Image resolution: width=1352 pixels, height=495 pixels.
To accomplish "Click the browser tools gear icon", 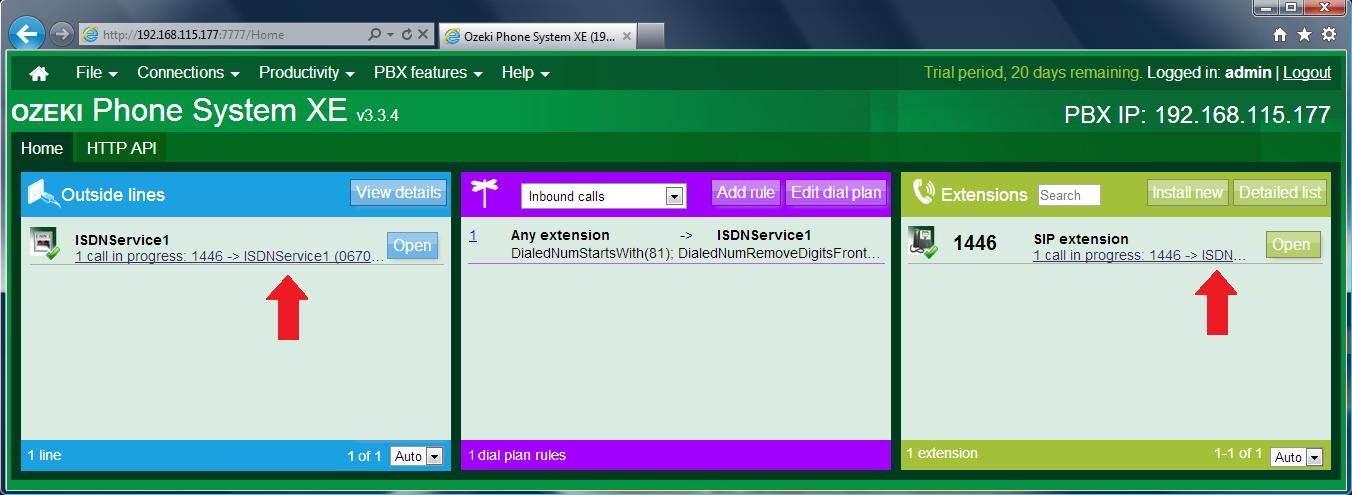I will click(1328, 35).
